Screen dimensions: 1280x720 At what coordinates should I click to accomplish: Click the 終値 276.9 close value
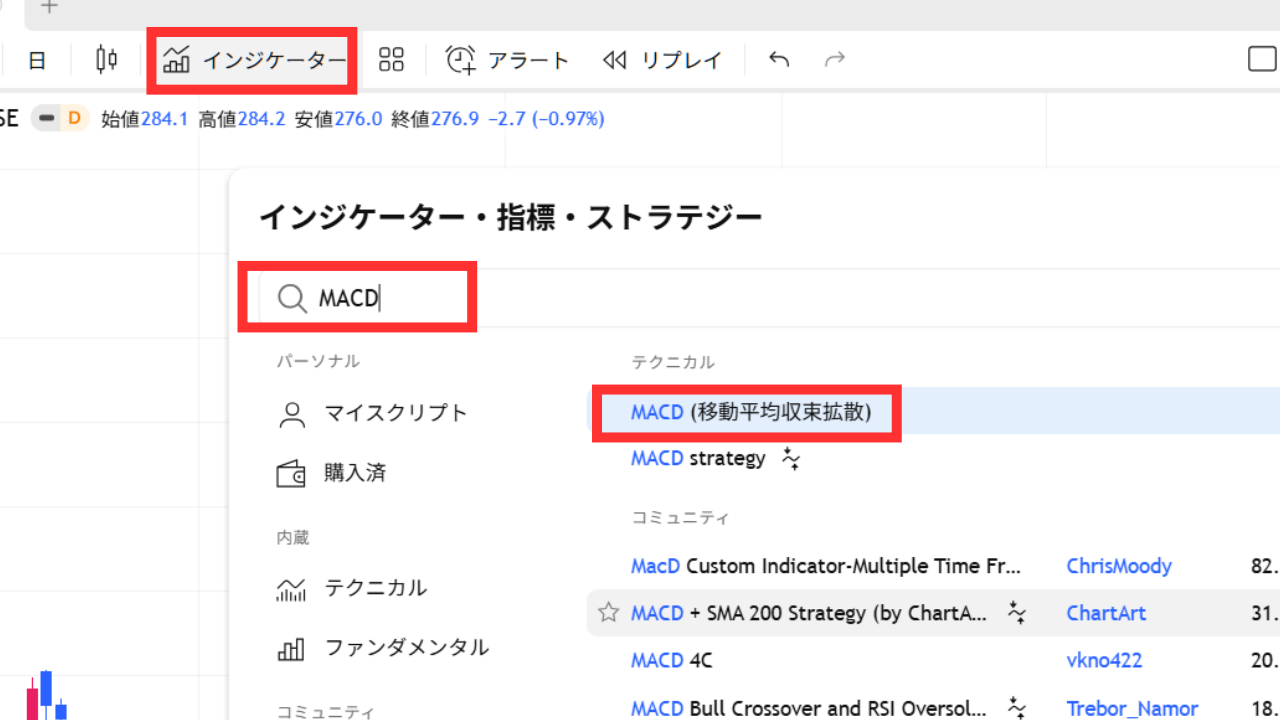[435, 119]
